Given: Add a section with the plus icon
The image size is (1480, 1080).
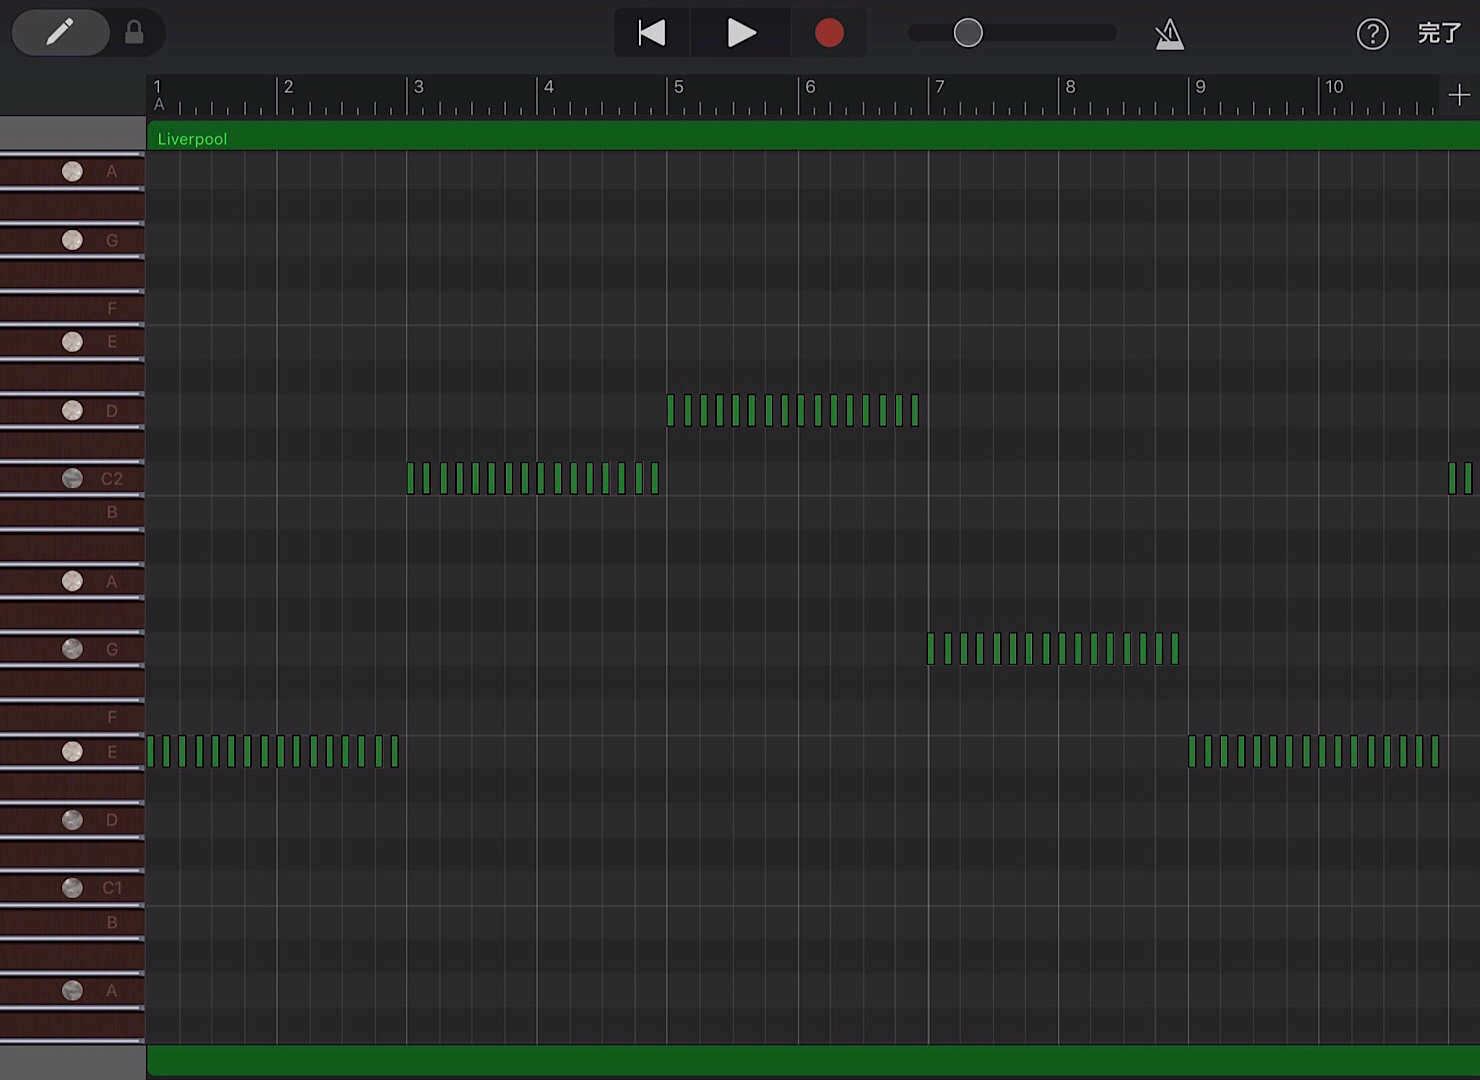Looking at the screenshot, I should click(1459, 95).
